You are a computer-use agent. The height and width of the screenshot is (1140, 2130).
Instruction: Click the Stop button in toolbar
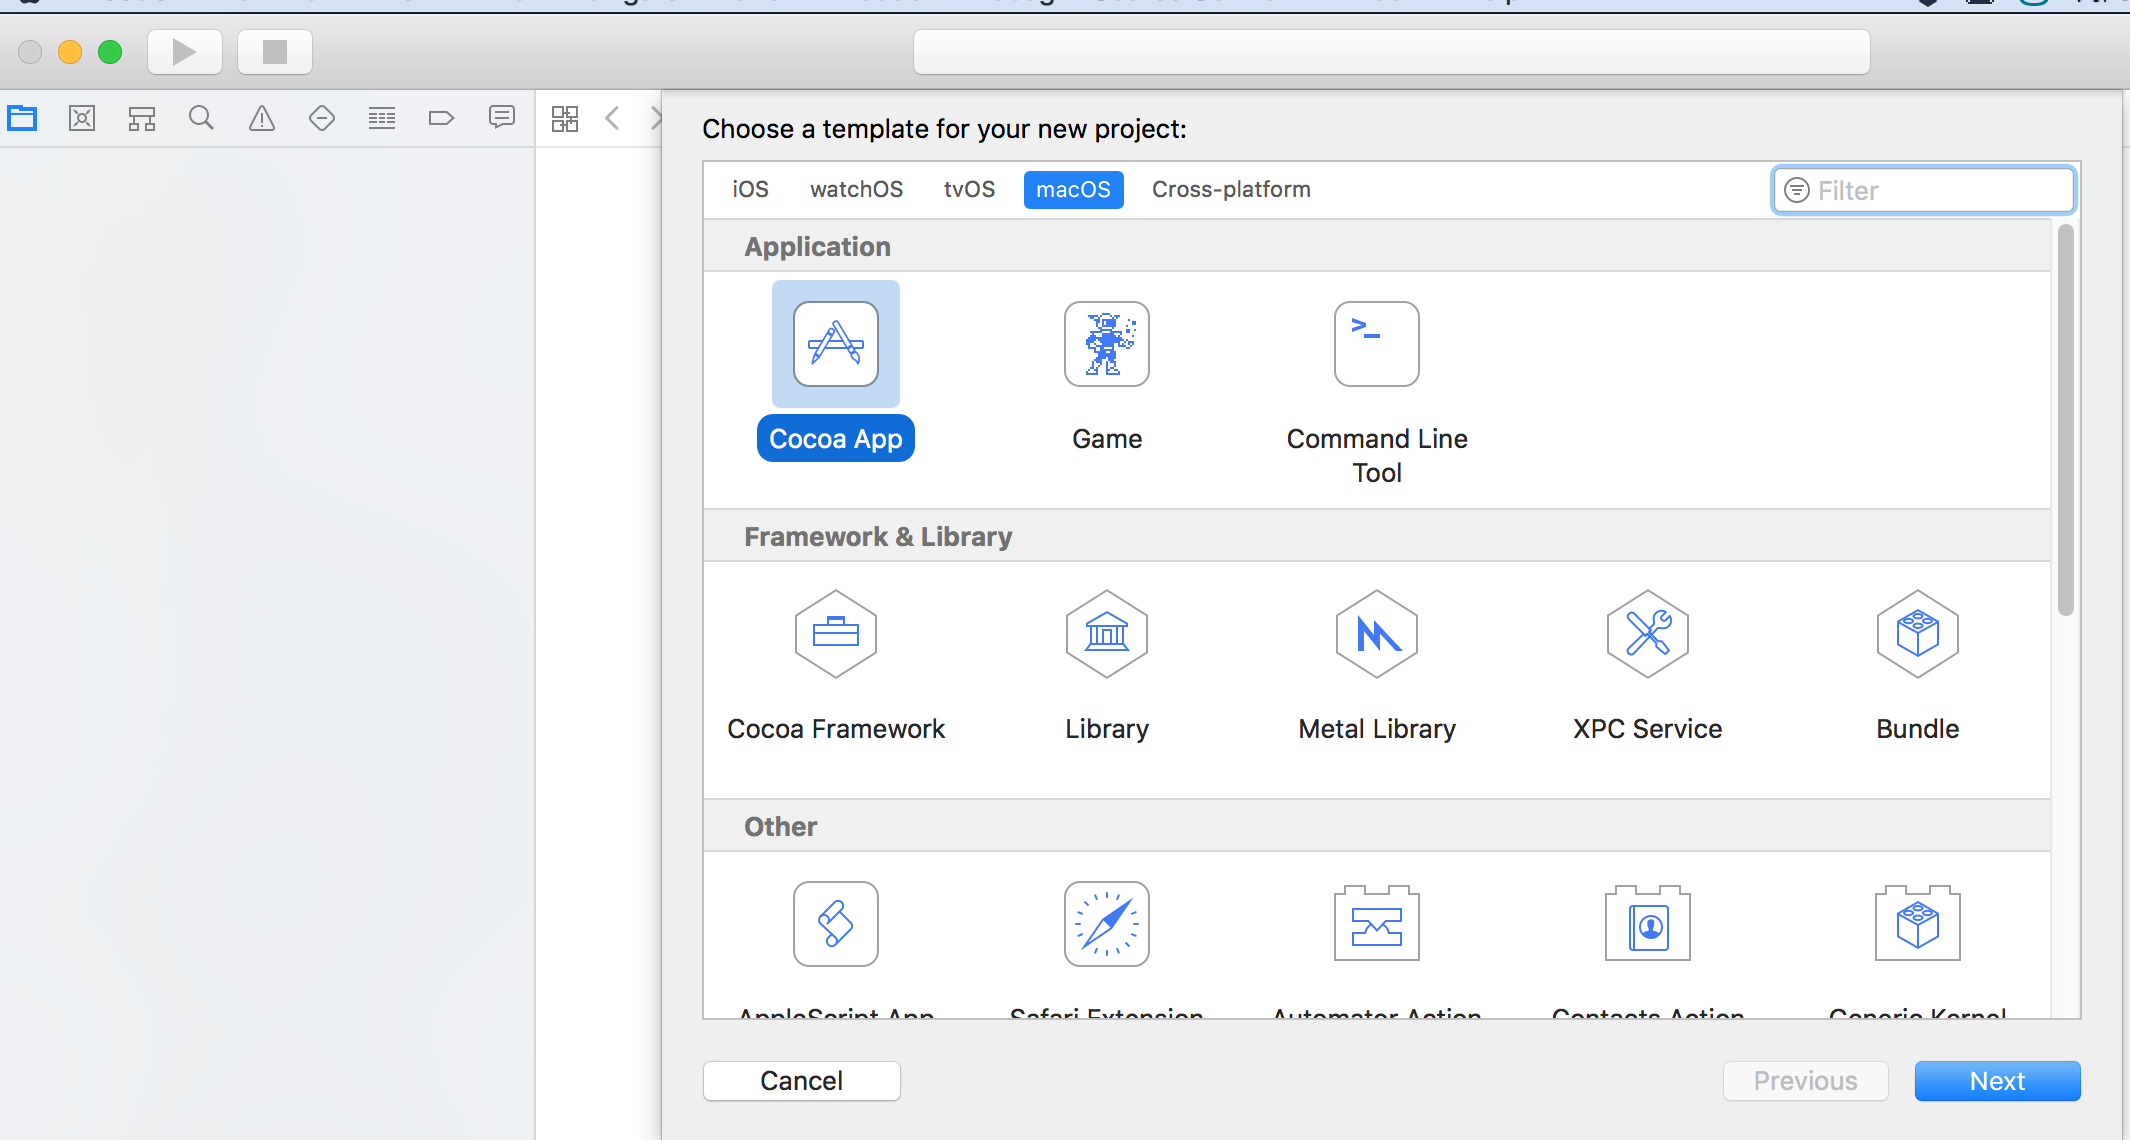pos(275,52)
